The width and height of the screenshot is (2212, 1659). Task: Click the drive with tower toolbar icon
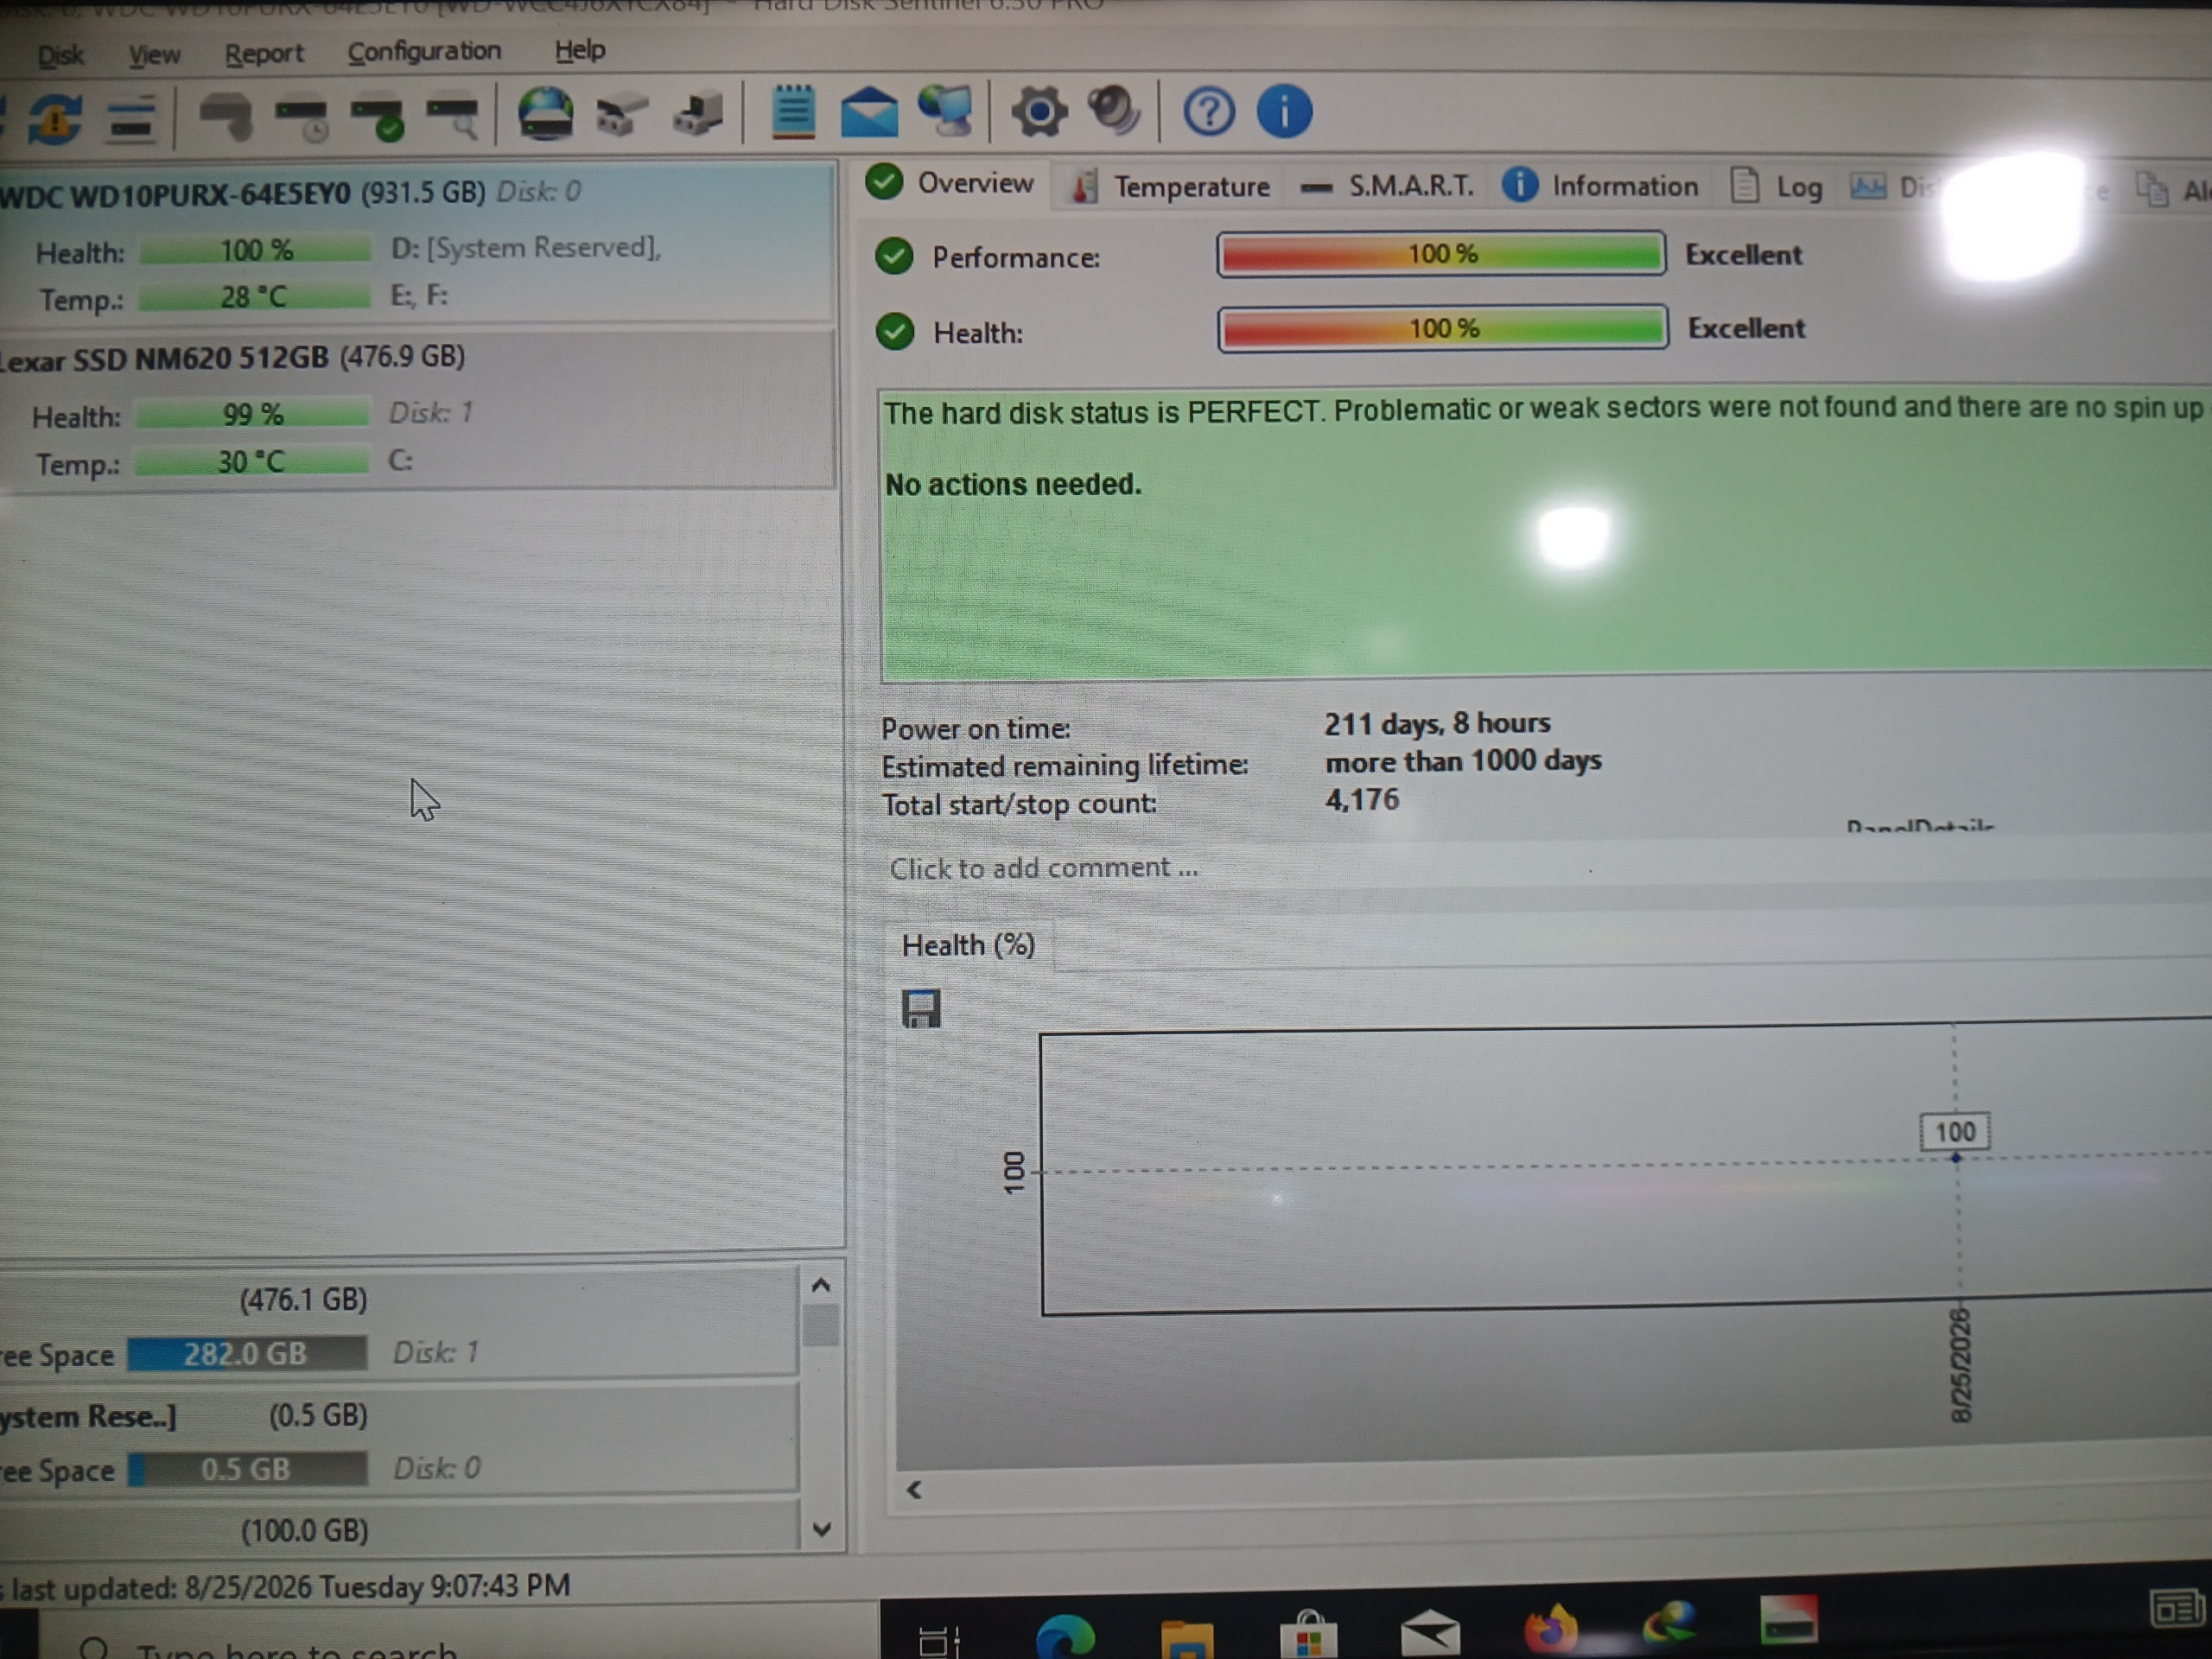[698, 112]
